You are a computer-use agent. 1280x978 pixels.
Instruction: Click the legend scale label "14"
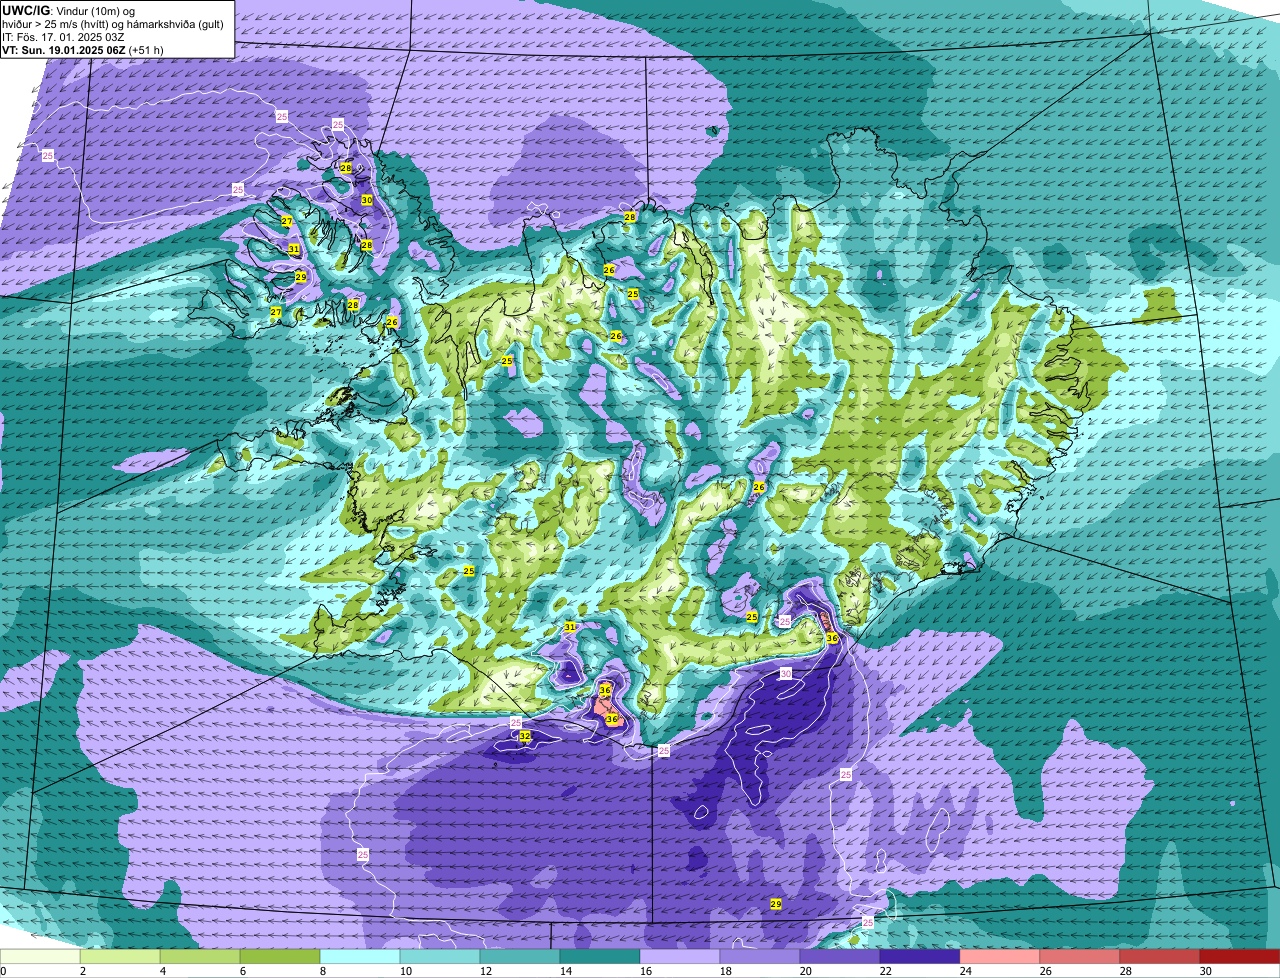click(566, 971)
